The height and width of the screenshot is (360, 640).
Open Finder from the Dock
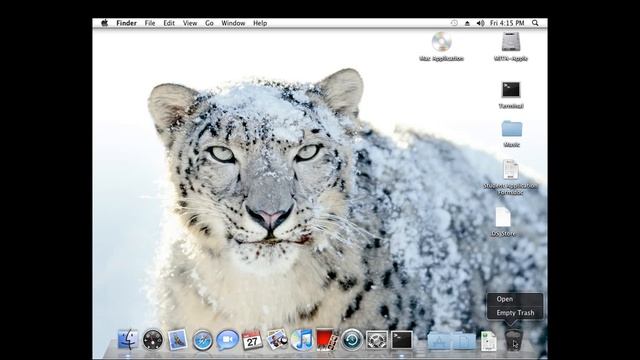pos(128,339)
